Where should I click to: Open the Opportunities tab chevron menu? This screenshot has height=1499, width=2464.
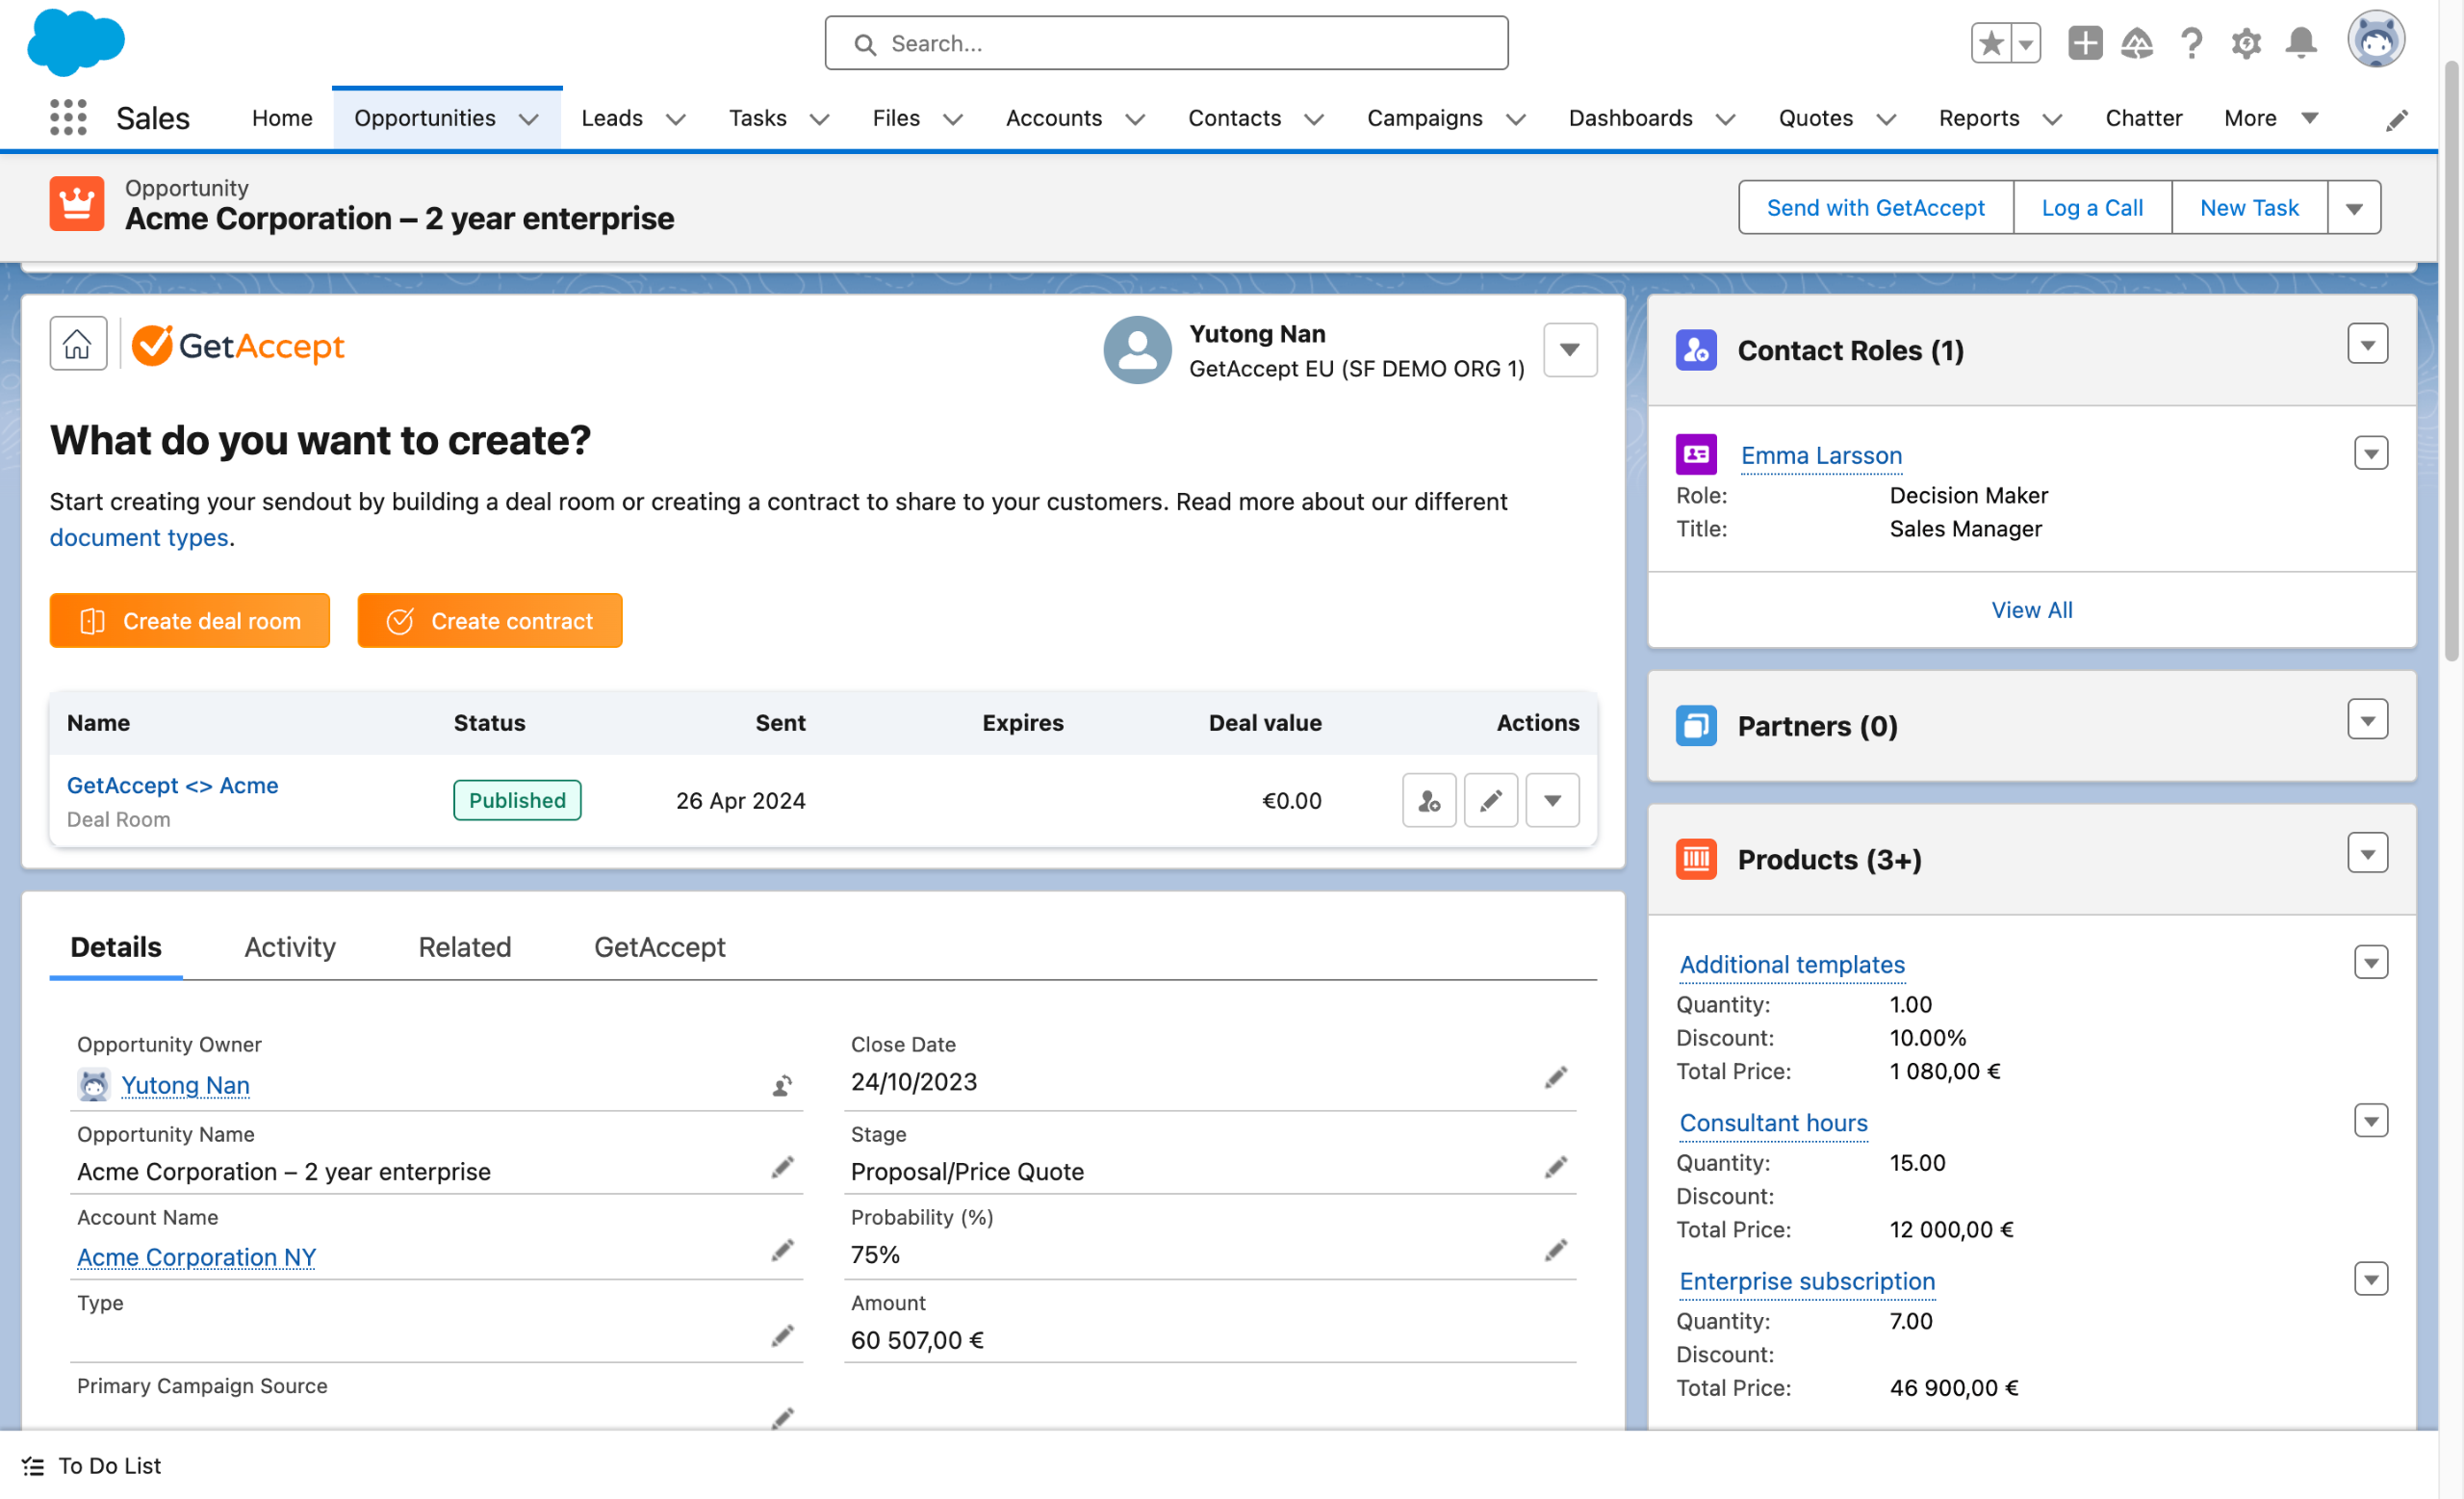[529, 119]
